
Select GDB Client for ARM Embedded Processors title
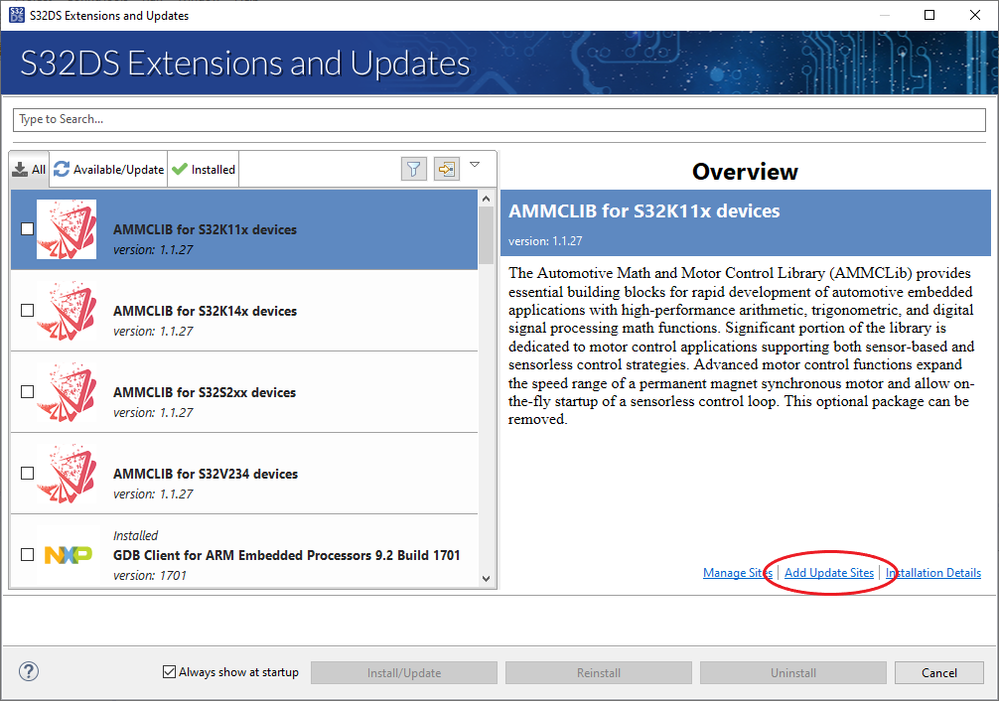pos(287,555)
